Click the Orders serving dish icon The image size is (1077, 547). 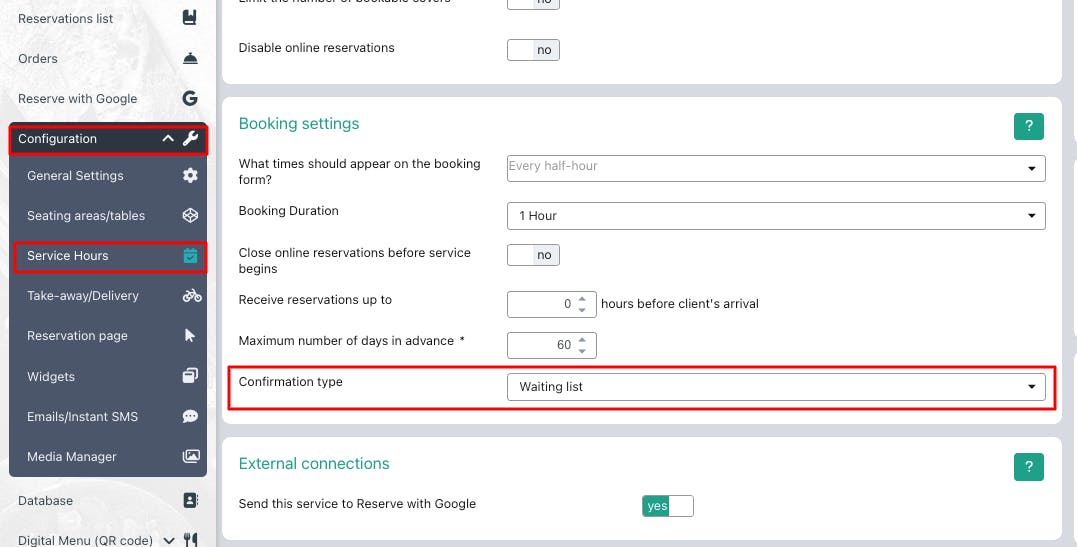[x=190, y=58]
